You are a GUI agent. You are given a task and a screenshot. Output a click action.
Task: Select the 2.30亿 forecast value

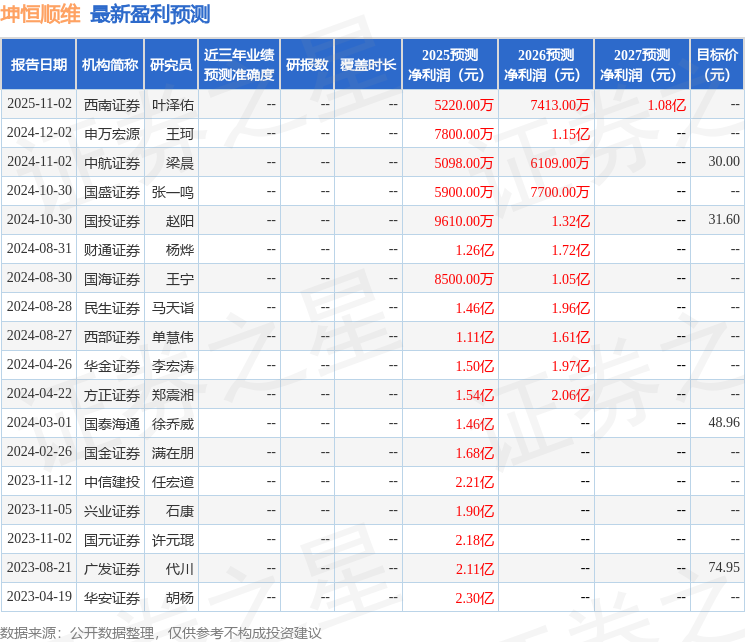pyautogui.click(x=475, y=598)
